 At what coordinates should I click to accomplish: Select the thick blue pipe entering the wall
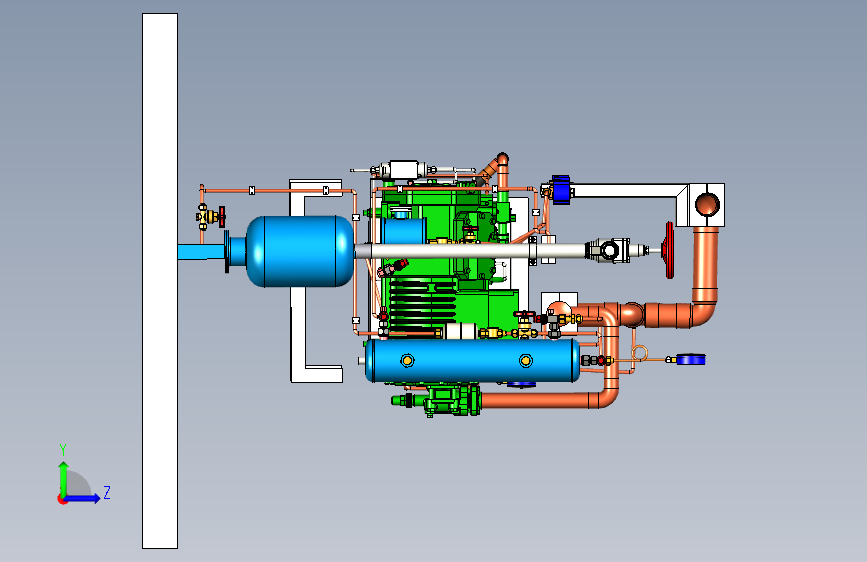[202, 252]
